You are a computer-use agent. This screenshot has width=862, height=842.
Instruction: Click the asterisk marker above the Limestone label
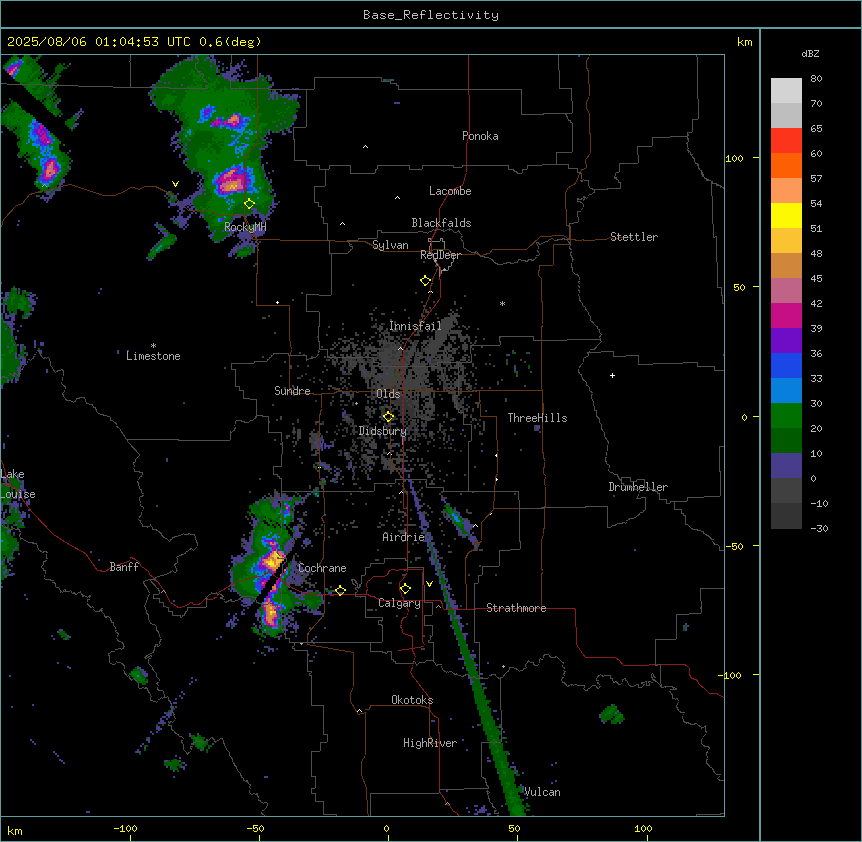click(153, 346)
